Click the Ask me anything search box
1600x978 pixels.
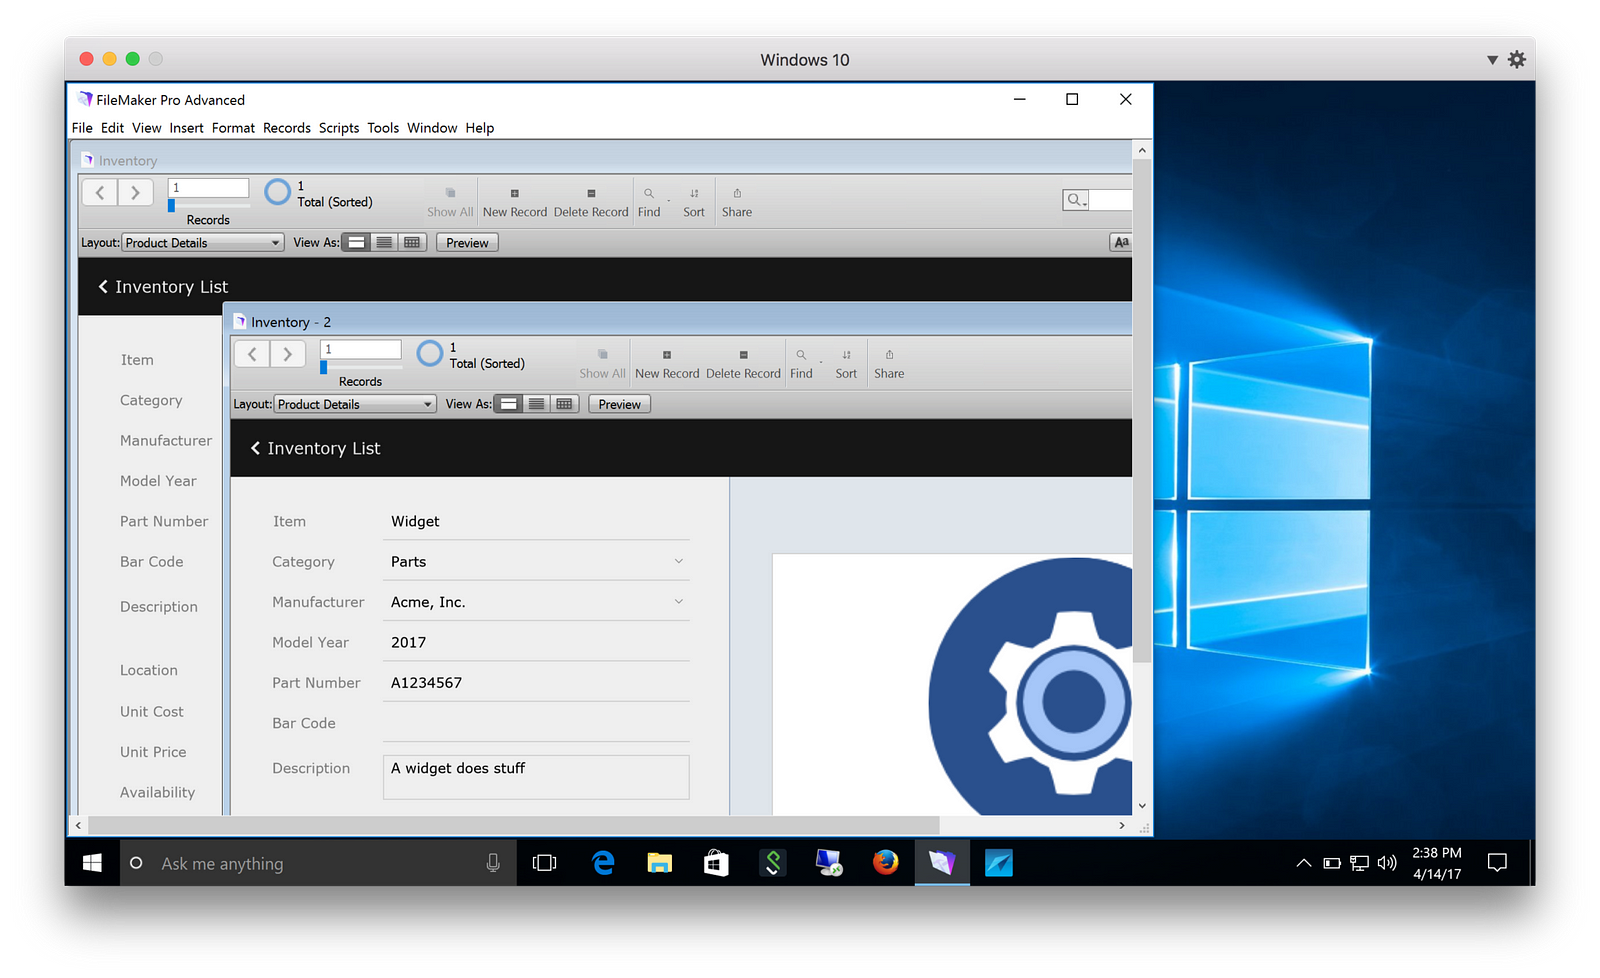318,863
